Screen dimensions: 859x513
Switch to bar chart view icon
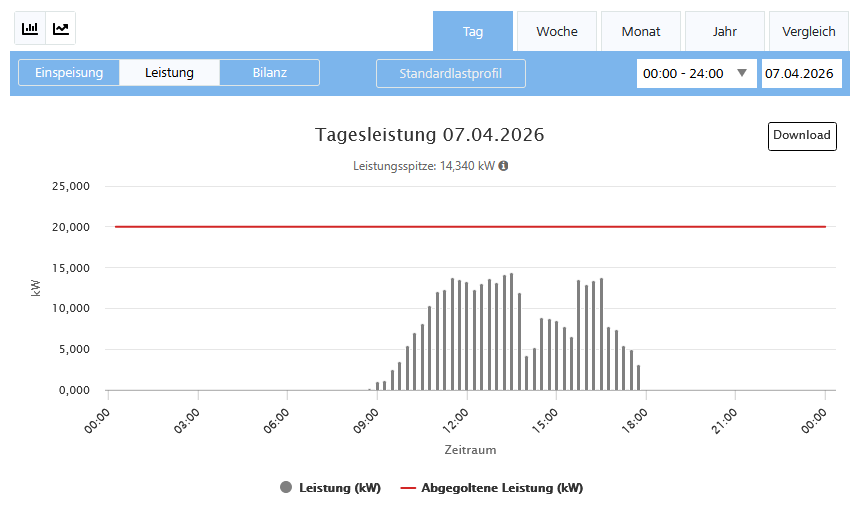point(30,29)
